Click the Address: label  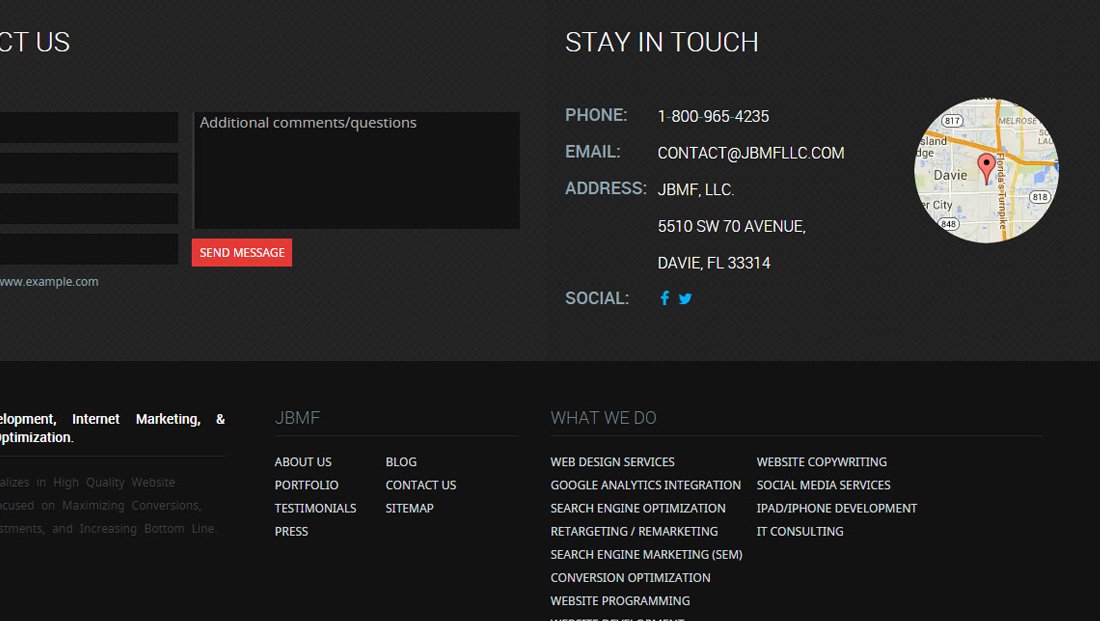point(605,188)
